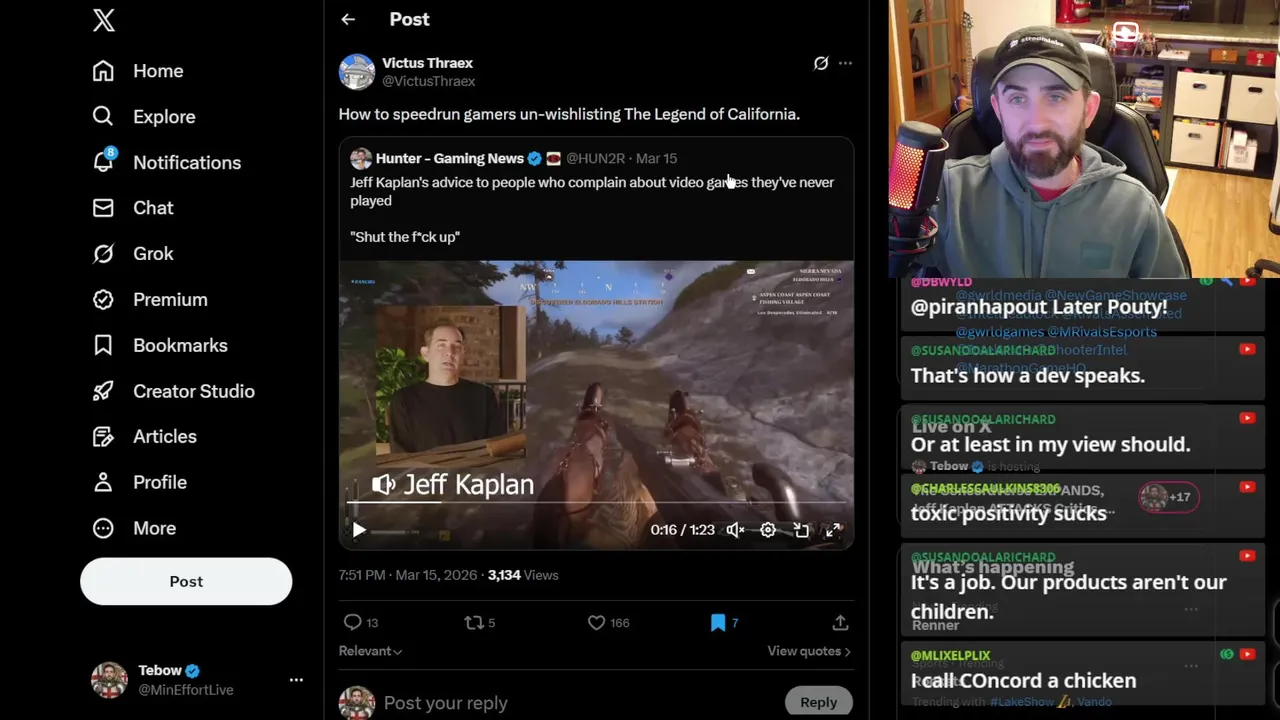The image size is (1280, 720).
Task: Seek using the video progress bar
Action: [x=596, y=504]
